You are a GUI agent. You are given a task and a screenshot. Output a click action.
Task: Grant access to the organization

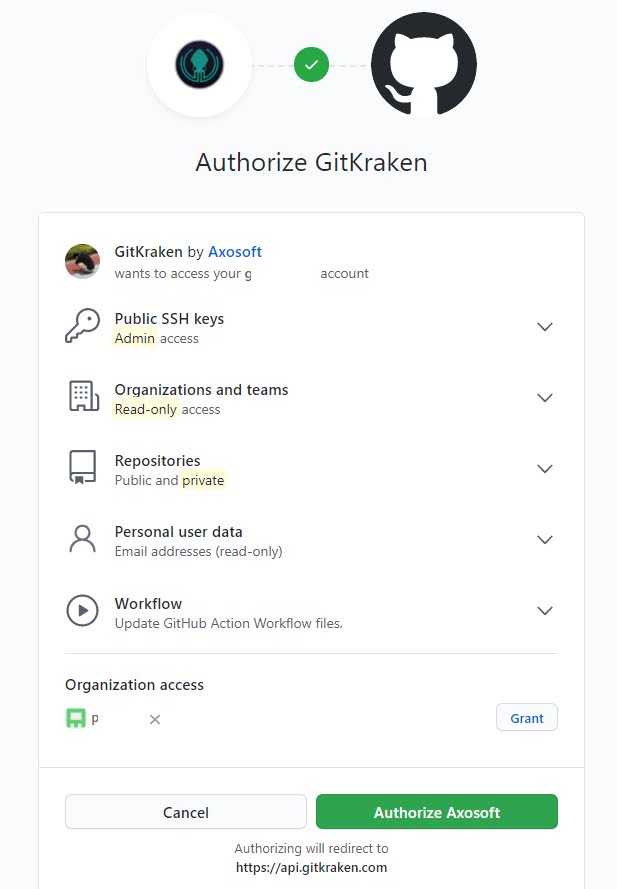527,718
